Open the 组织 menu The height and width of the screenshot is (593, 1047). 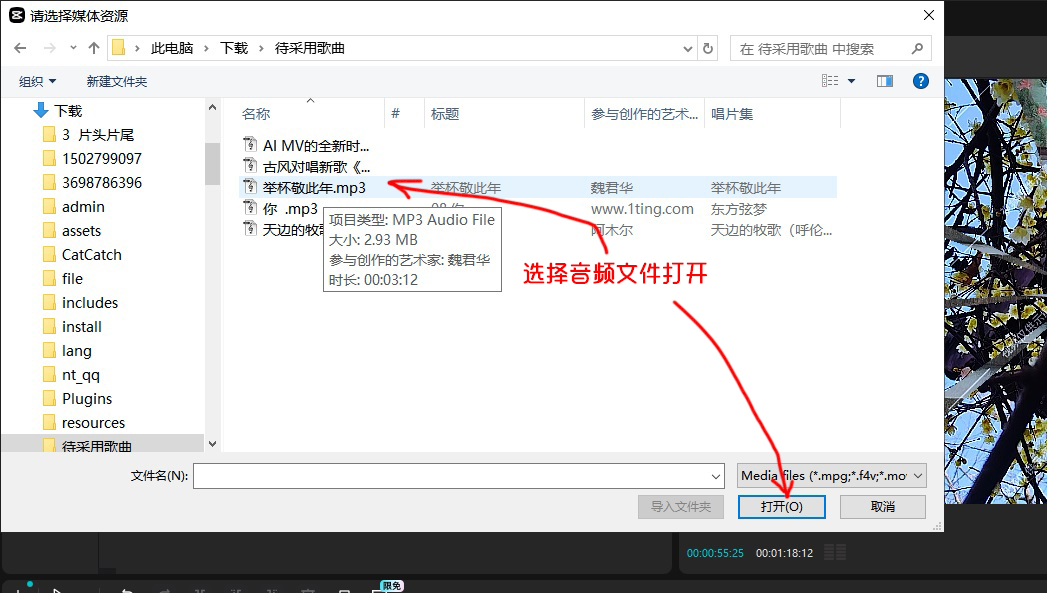[38, 81]
